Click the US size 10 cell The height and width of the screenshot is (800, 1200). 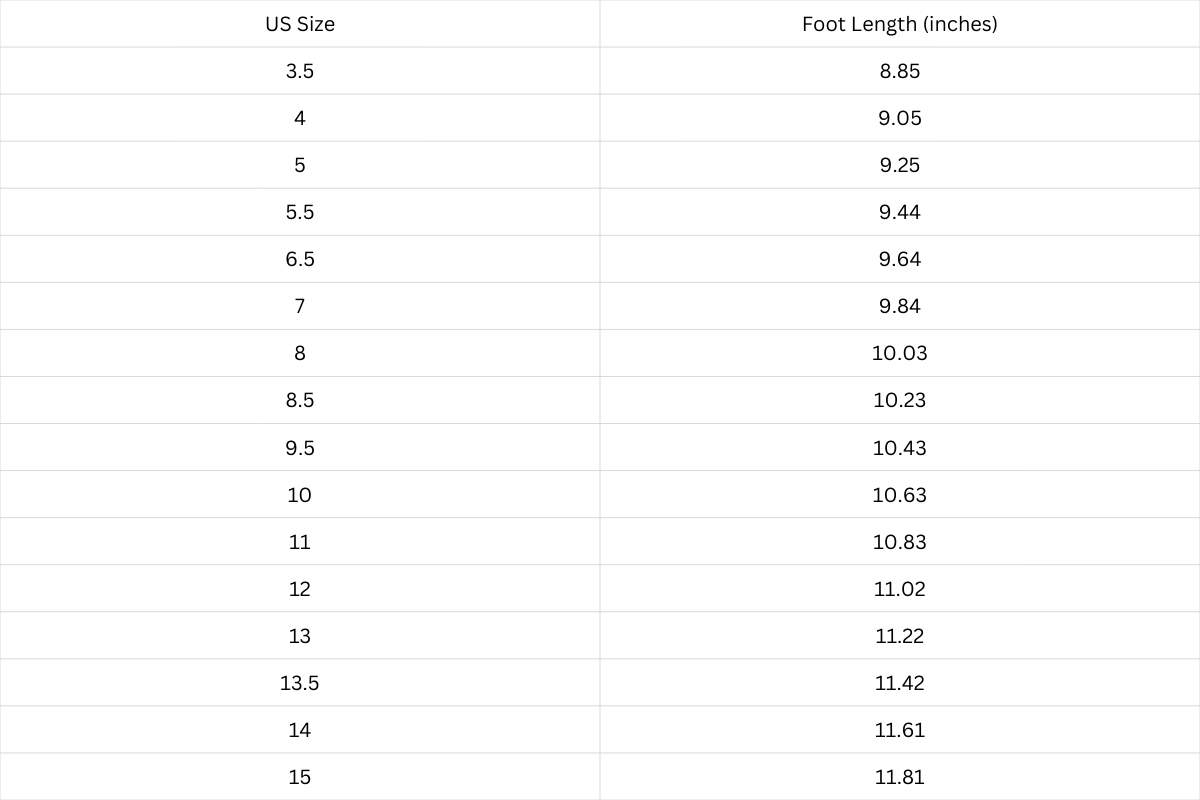(300, 495)
